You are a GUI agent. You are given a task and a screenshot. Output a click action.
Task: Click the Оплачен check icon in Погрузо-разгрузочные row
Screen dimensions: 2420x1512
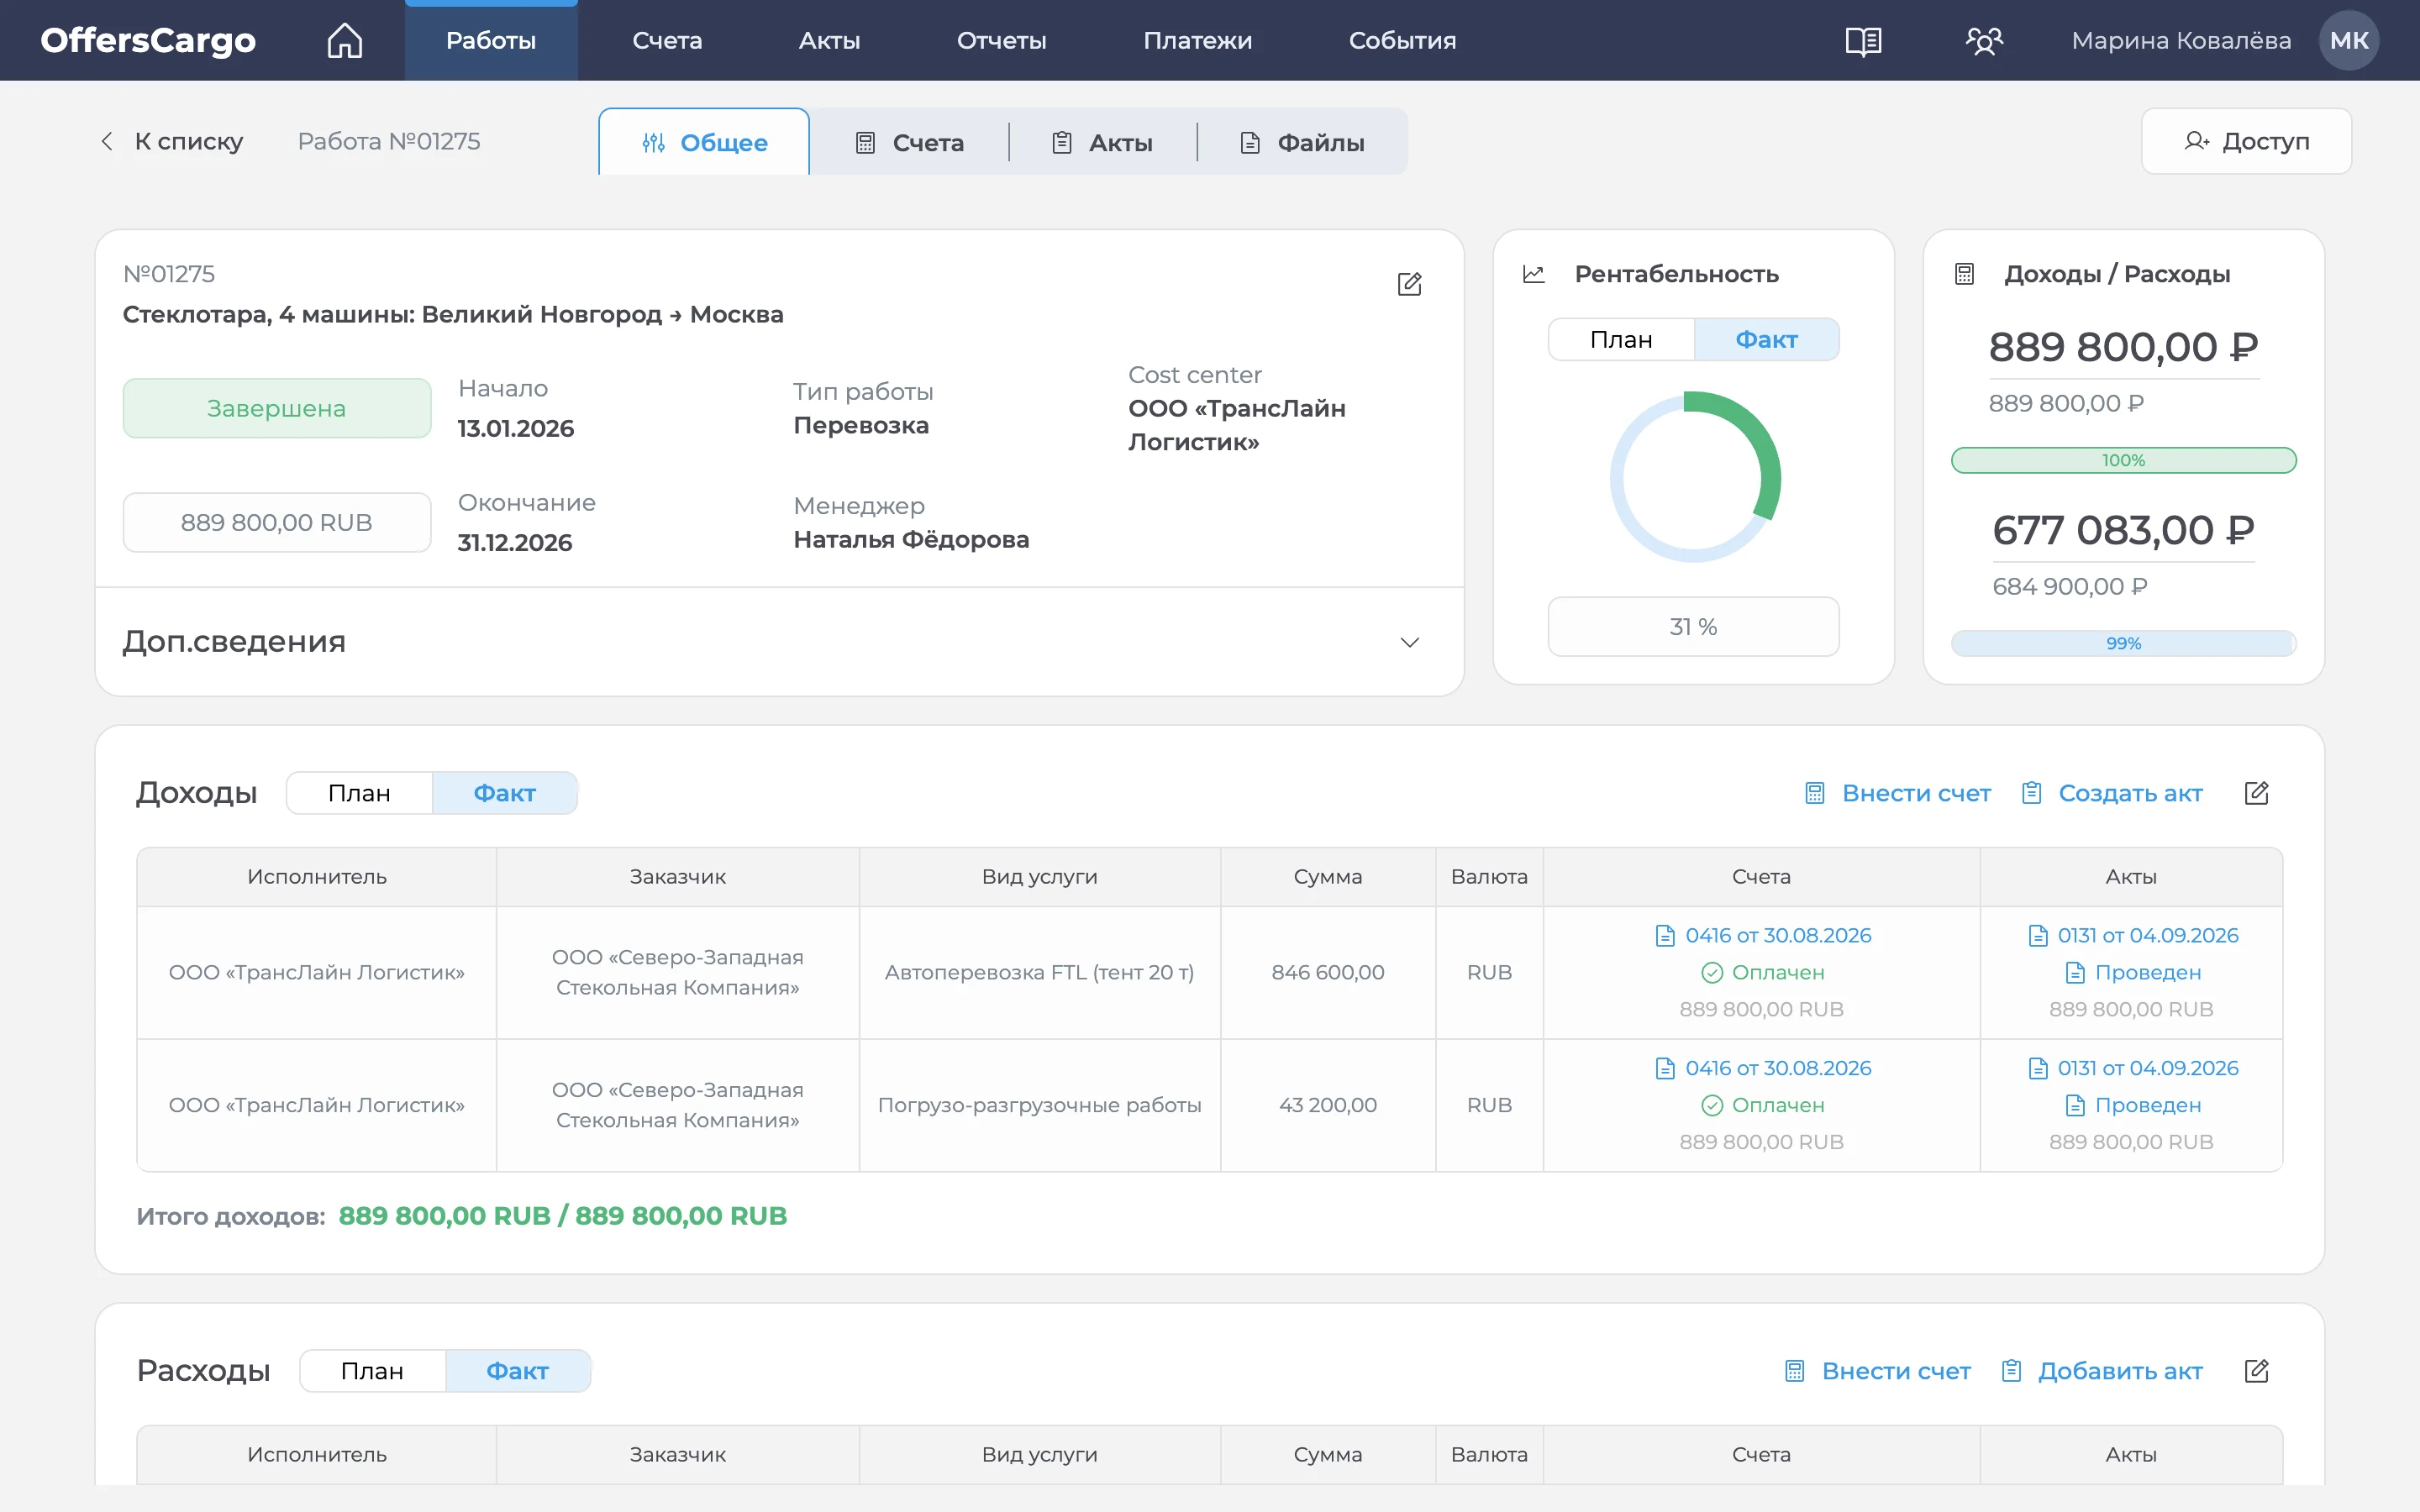pos(1712,1106)
